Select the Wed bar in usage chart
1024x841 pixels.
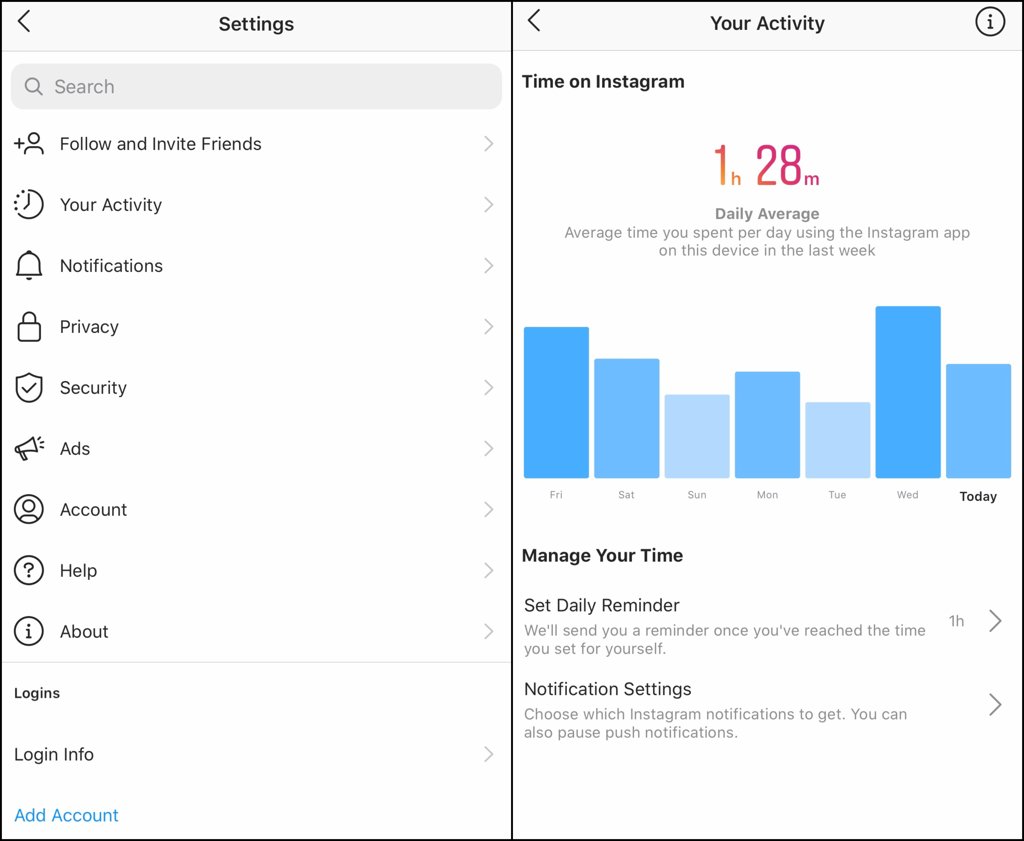[x=907, y=392]
